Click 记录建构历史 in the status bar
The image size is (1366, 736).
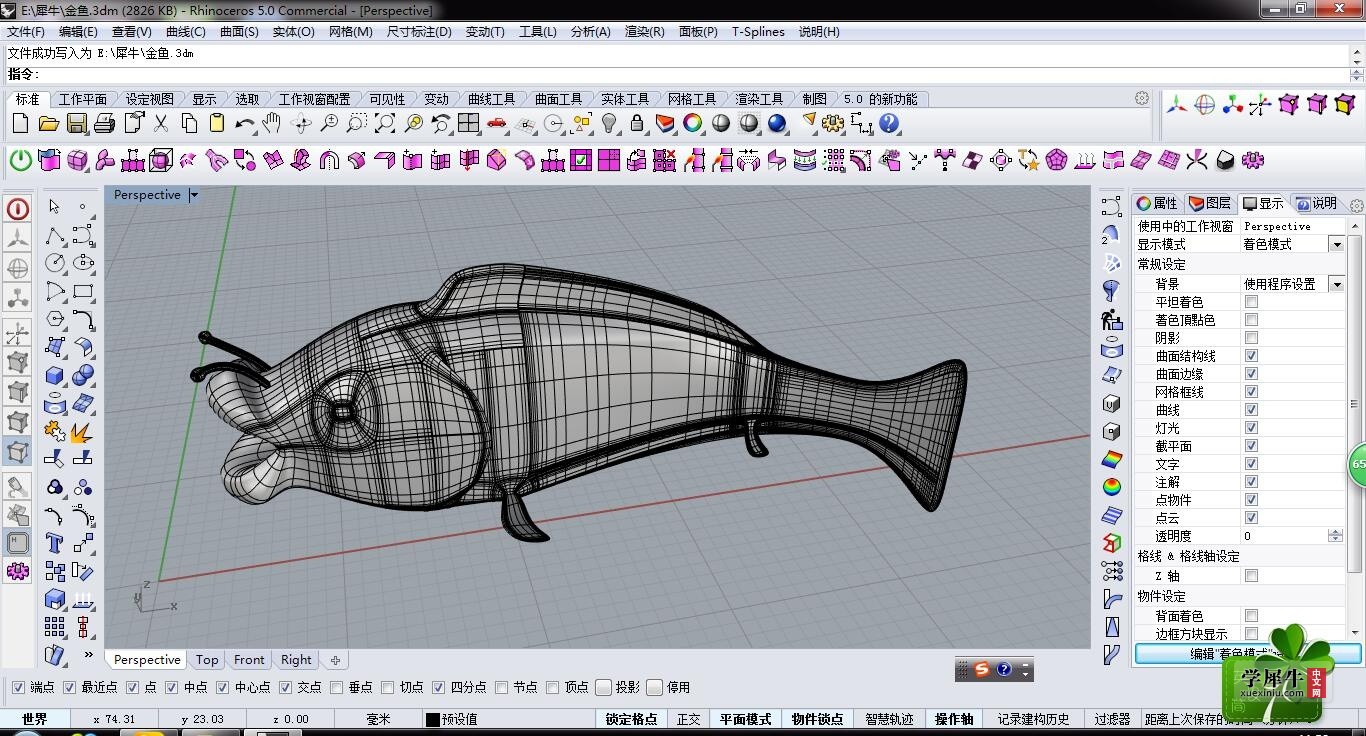pos(1033,719)
